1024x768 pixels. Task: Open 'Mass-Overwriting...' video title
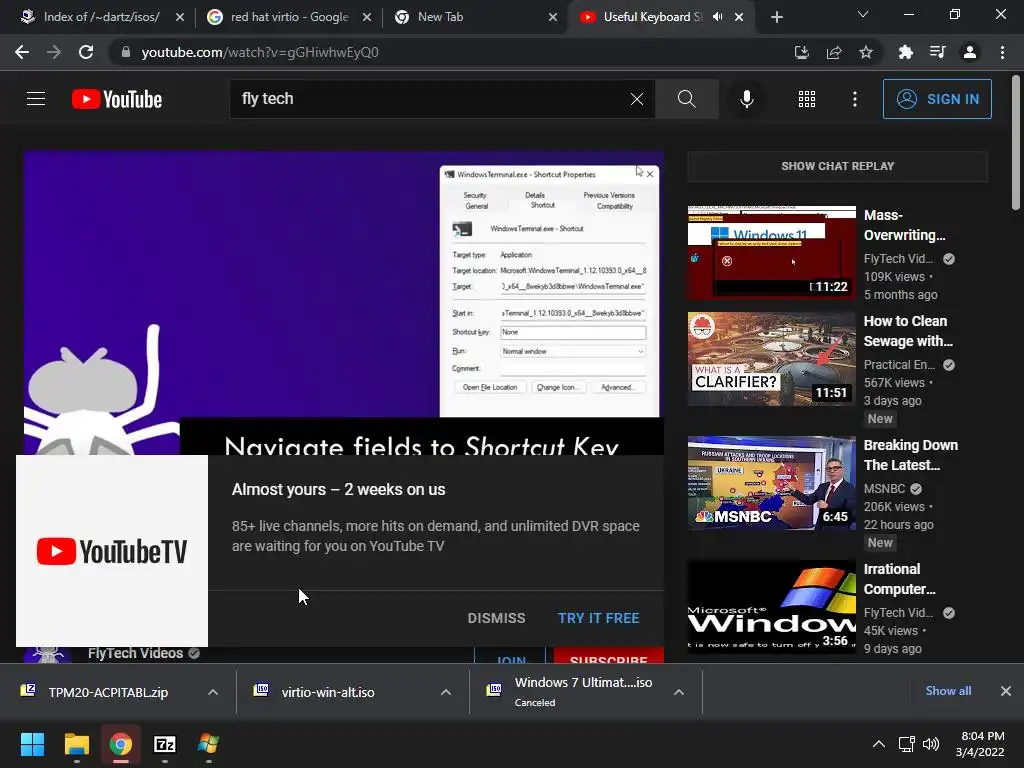click(904, 225)
